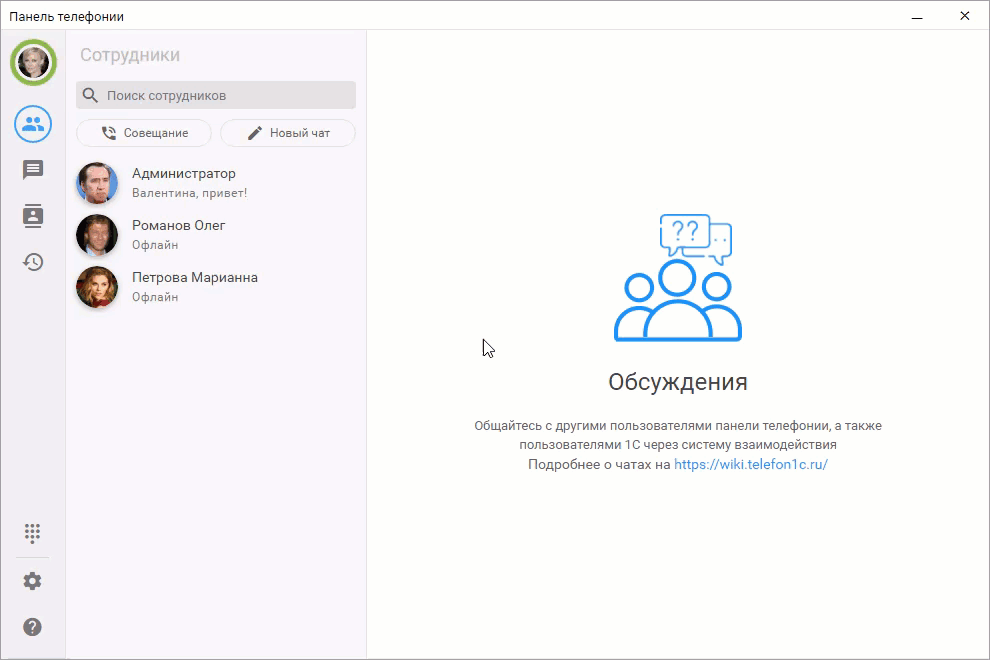
Task: Open the contacts book icon
Action: [x=33, y=216]
